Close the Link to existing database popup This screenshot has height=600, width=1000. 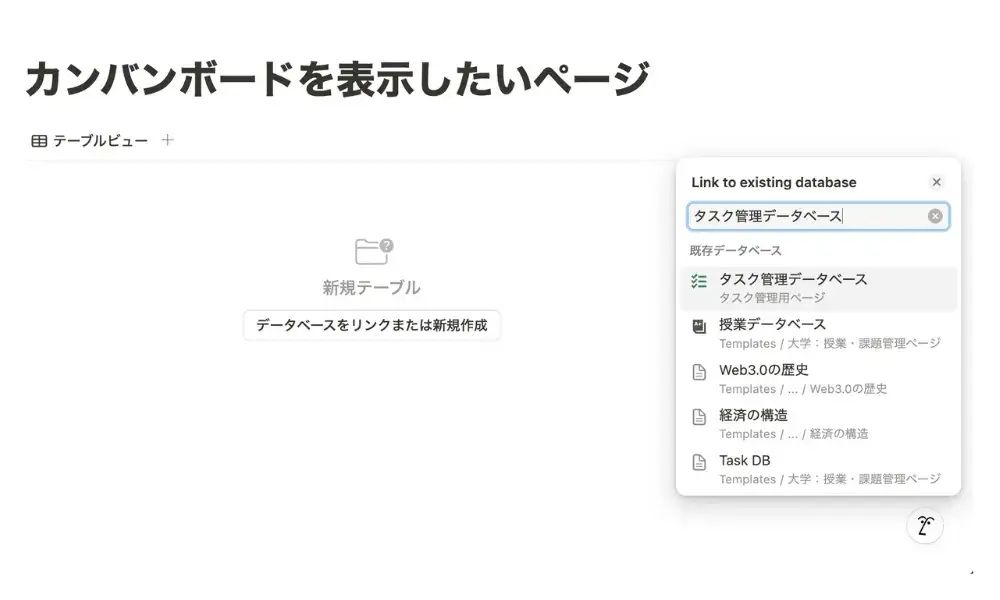click(x=936, y=182)
